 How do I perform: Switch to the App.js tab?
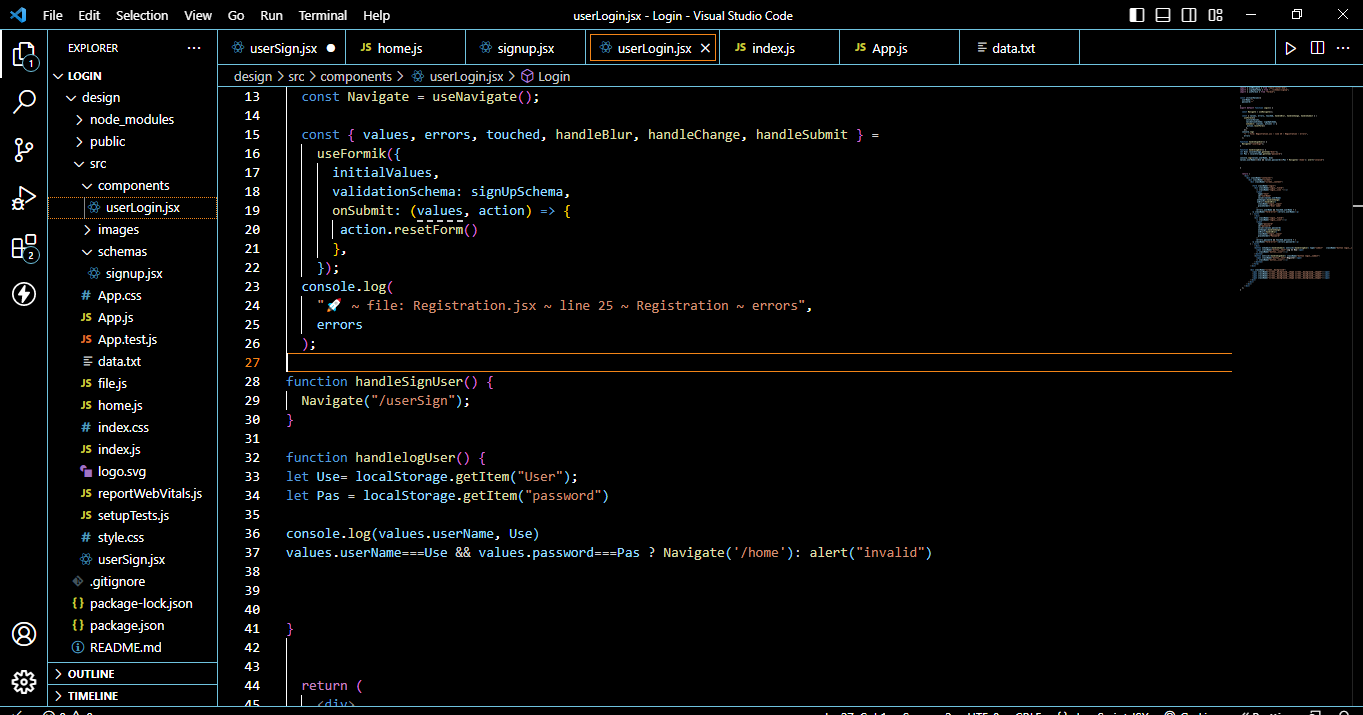pyautogui.click(x=899, y=48)
